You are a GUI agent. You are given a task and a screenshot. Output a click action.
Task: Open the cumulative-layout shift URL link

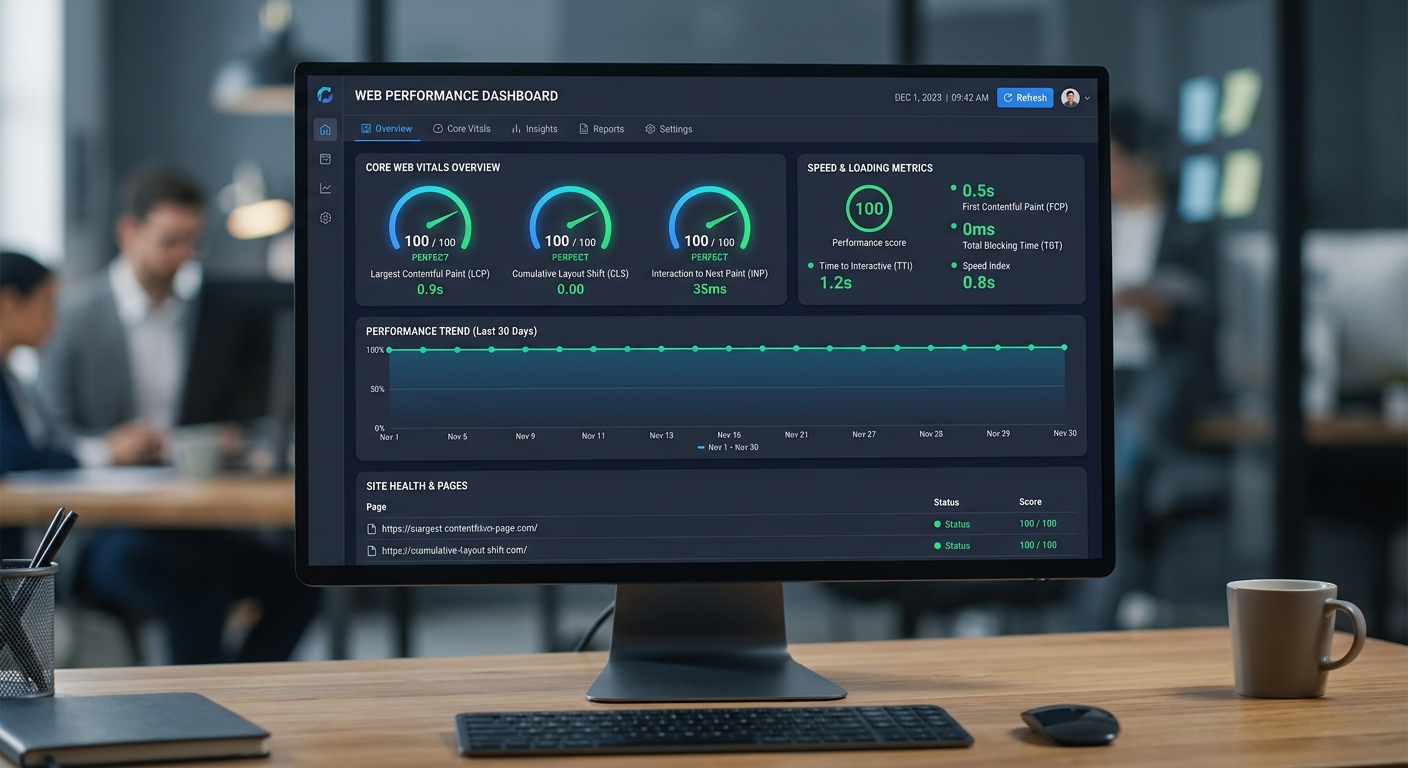[454, 550]
